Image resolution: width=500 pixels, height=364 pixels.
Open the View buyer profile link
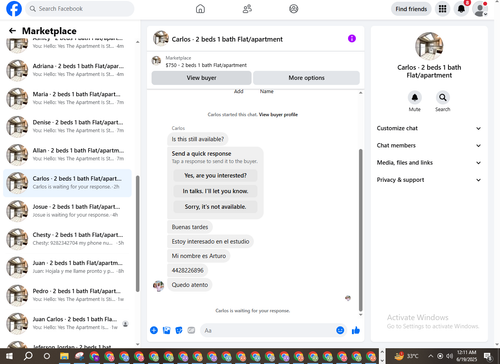(x=278, y=115)
